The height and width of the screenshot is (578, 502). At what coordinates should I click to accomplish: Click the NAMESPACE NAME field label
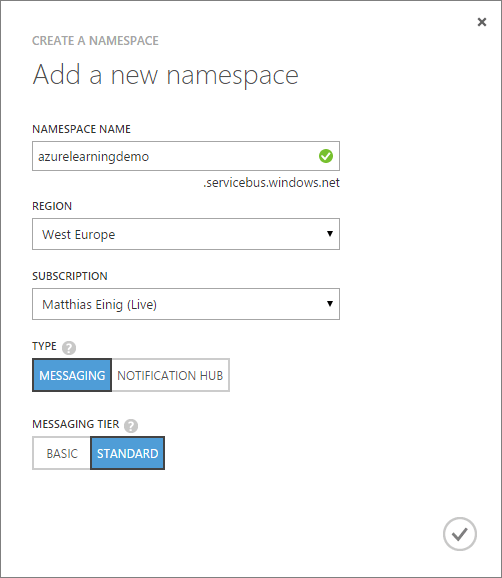tap(81, 129)
